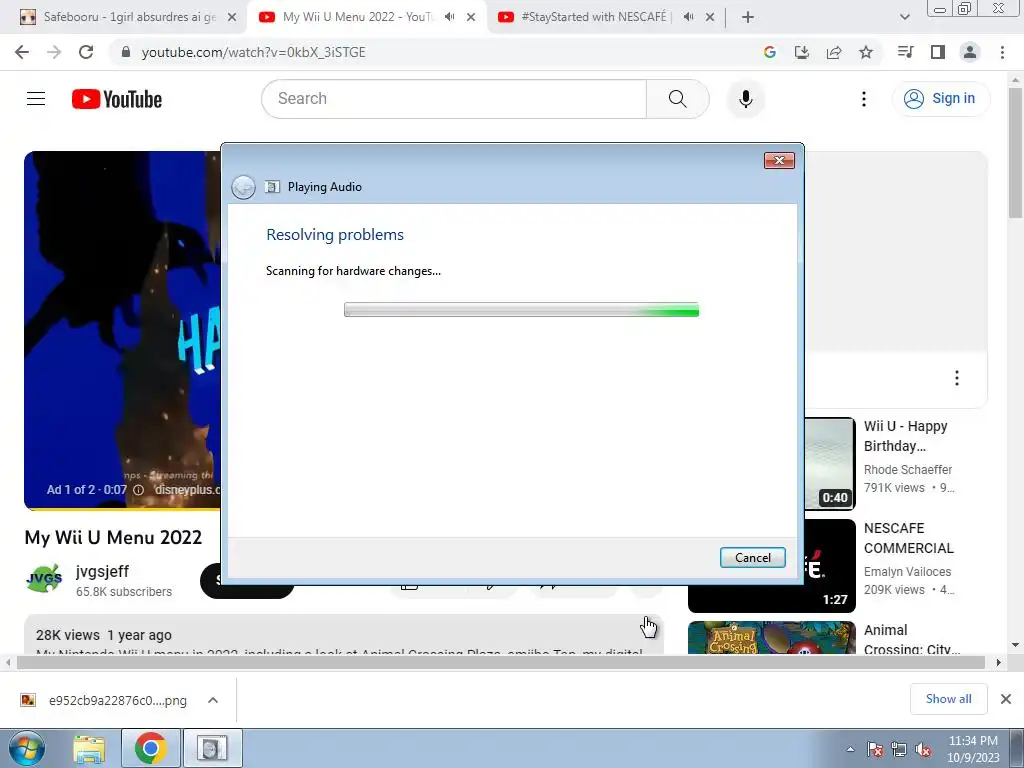Image resolution: width=1024 pixels, height=768 pixels.
Task: Open the YouTube hamburger guide menu
Action: [x=36, y=99]
